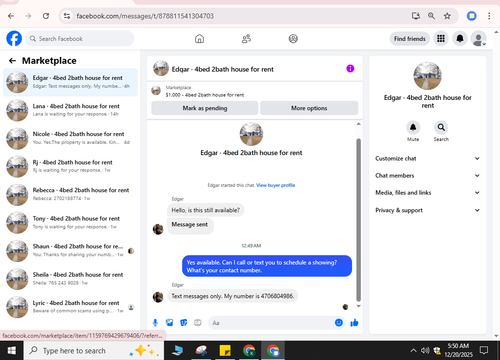The height and width of the screenshot is (360, 500).
Task: Open Lana conversation in chat list
Action: click(70, 110)
